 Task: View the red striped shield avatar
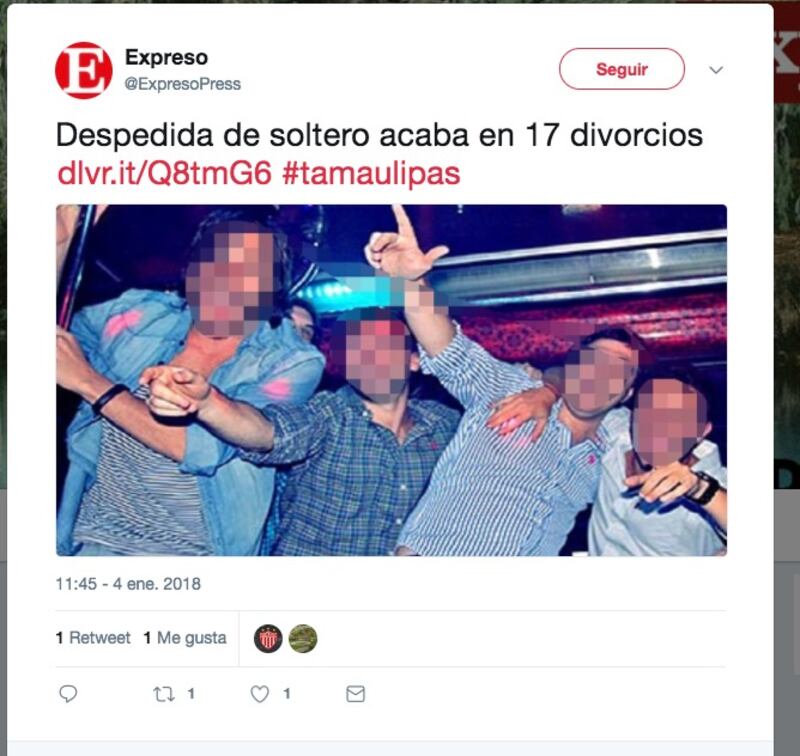click(268, 638)
